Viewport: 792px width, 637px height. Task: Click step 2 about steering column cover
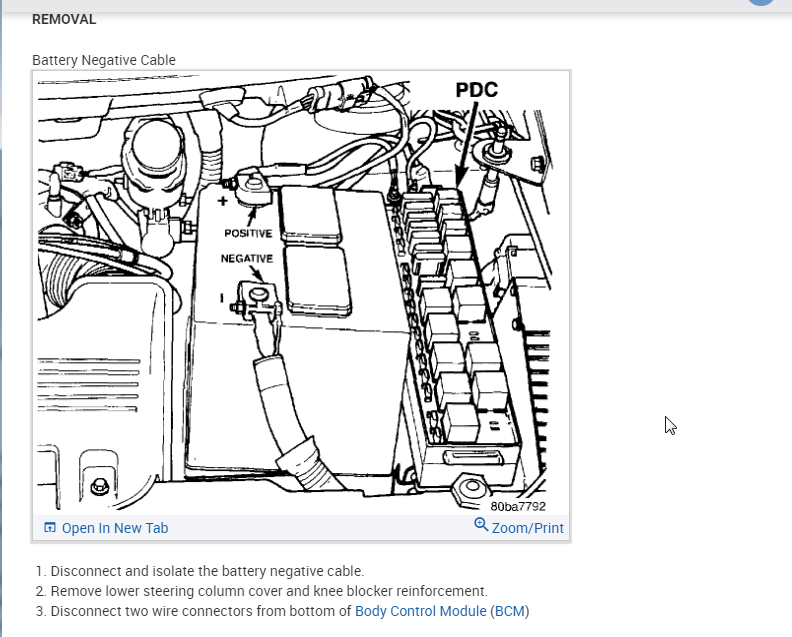point(262,591)
